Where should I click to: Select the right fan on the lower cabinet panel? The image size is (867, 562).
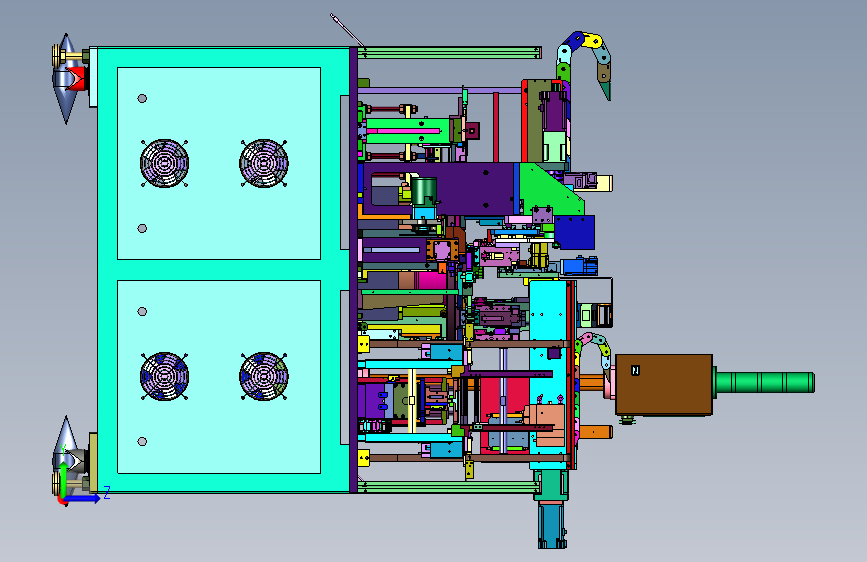[264, 376]
